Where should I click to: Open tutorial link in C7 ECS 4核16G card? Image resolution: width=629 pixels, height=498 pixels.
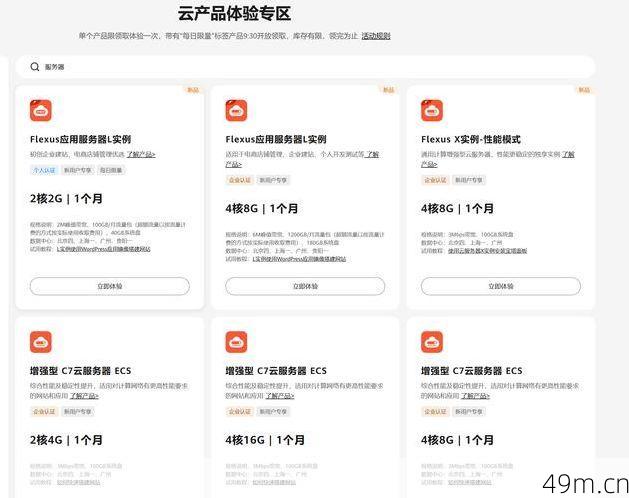274,482
